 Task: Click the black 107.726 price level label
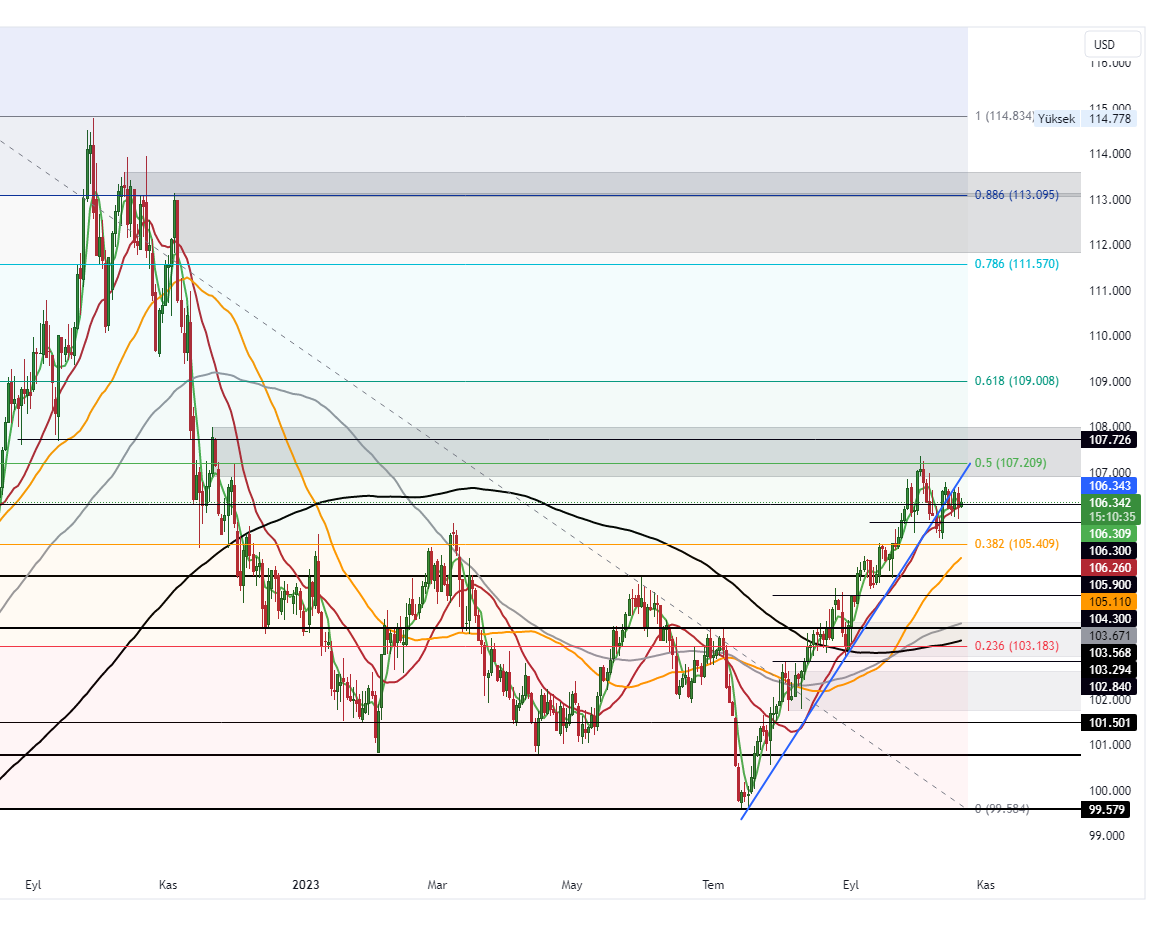tap(1110, 439)
